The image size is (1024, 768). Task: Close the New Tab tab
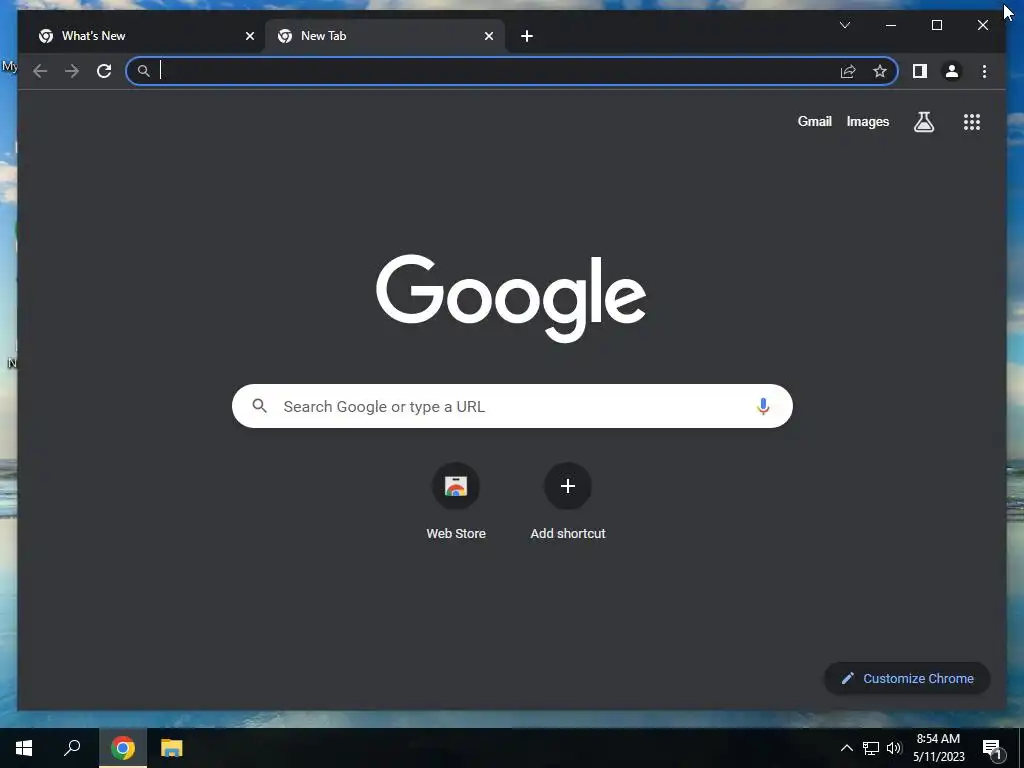tap(488, 36)
